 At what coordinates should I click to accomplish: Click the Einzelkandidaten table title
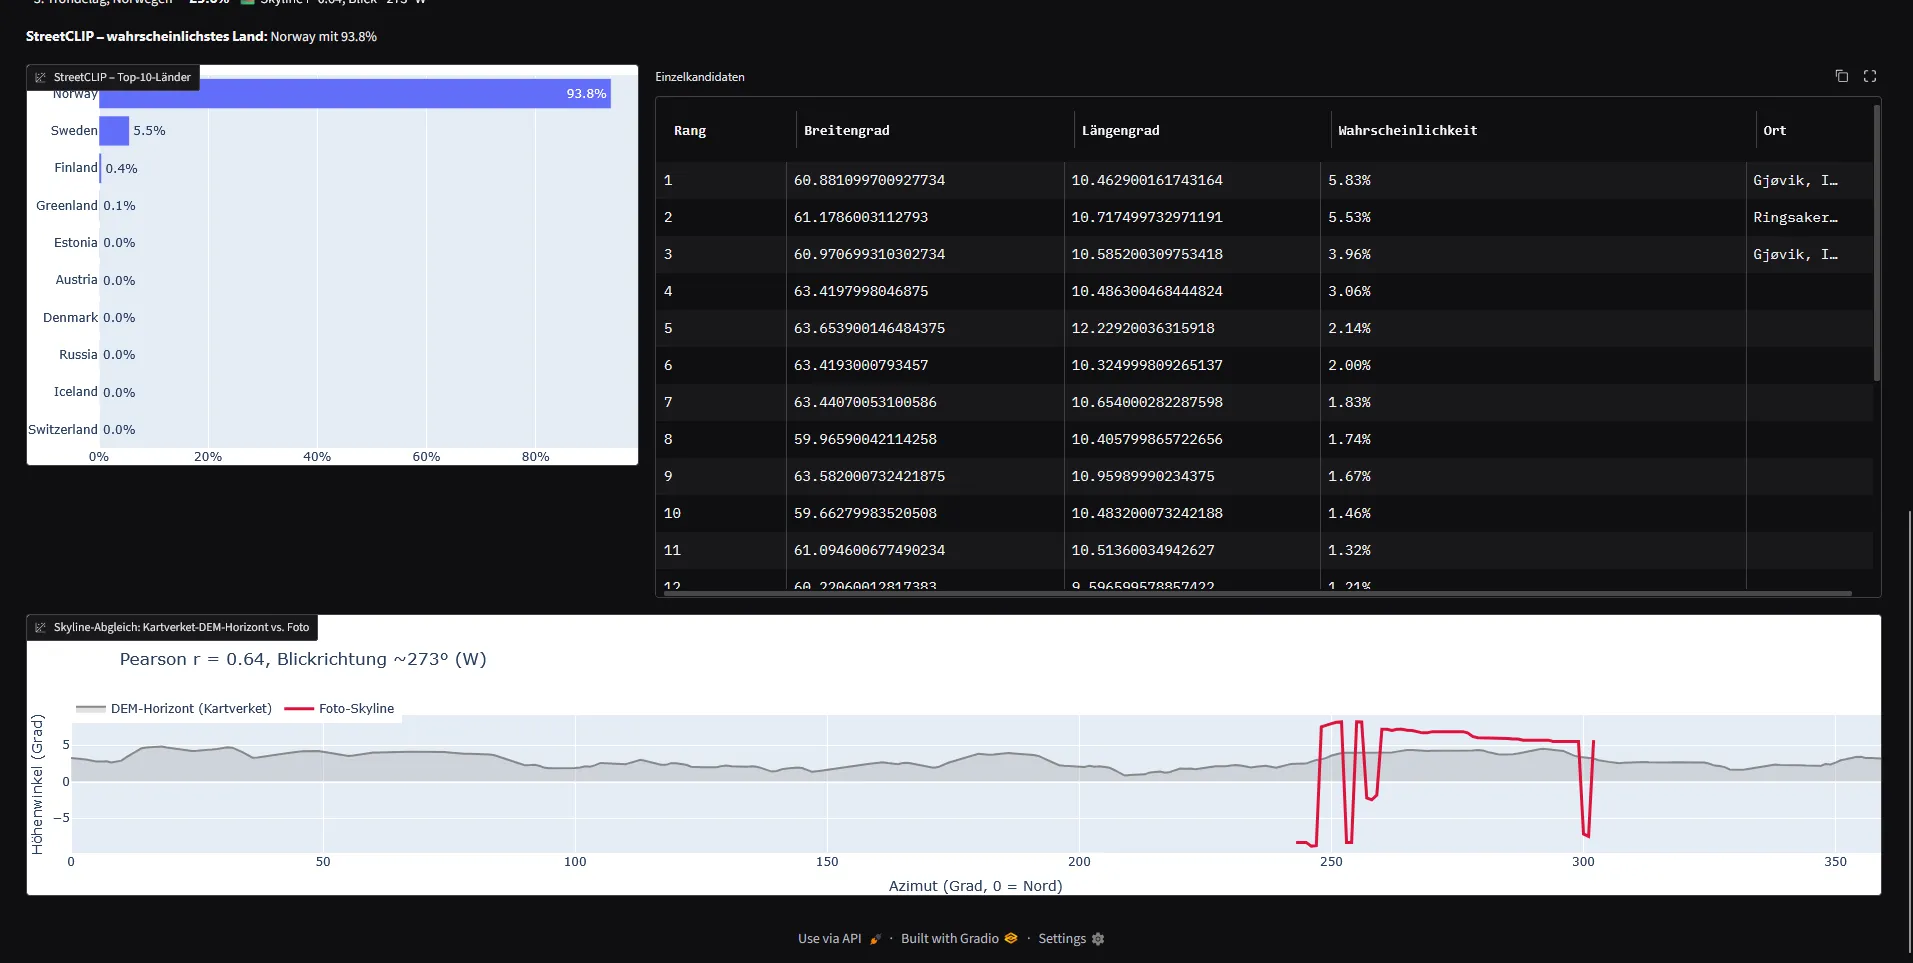point(700,77)
